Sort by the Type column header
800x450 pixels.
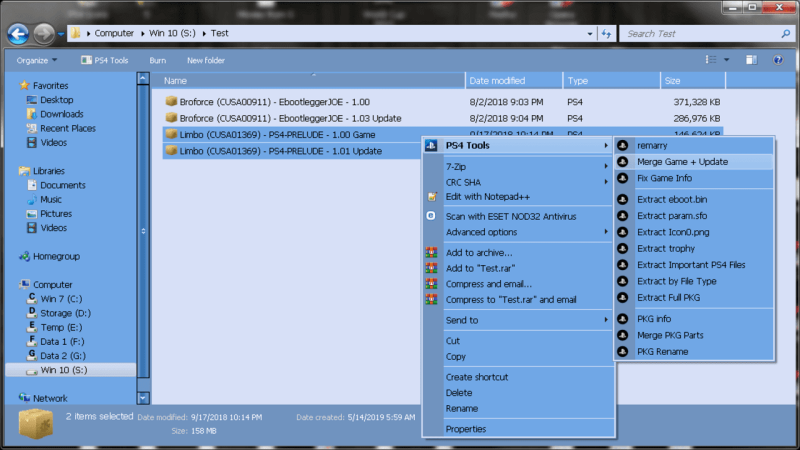tap(611, 81)
